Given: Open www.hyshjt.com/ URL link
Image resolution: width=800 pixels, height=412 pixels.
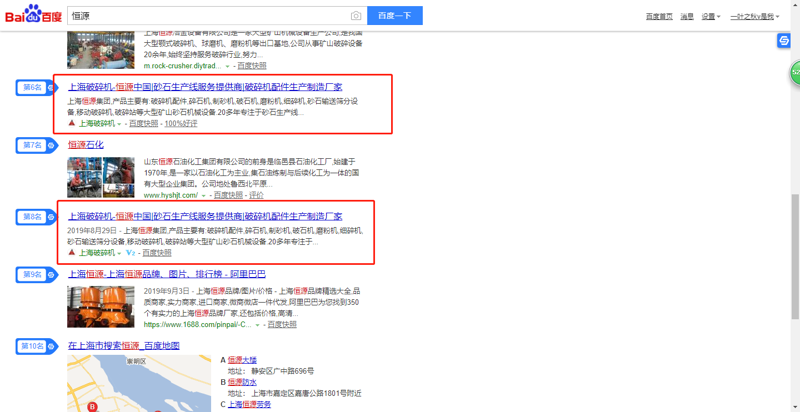Looking at the screenshot, I should (170, 195).
